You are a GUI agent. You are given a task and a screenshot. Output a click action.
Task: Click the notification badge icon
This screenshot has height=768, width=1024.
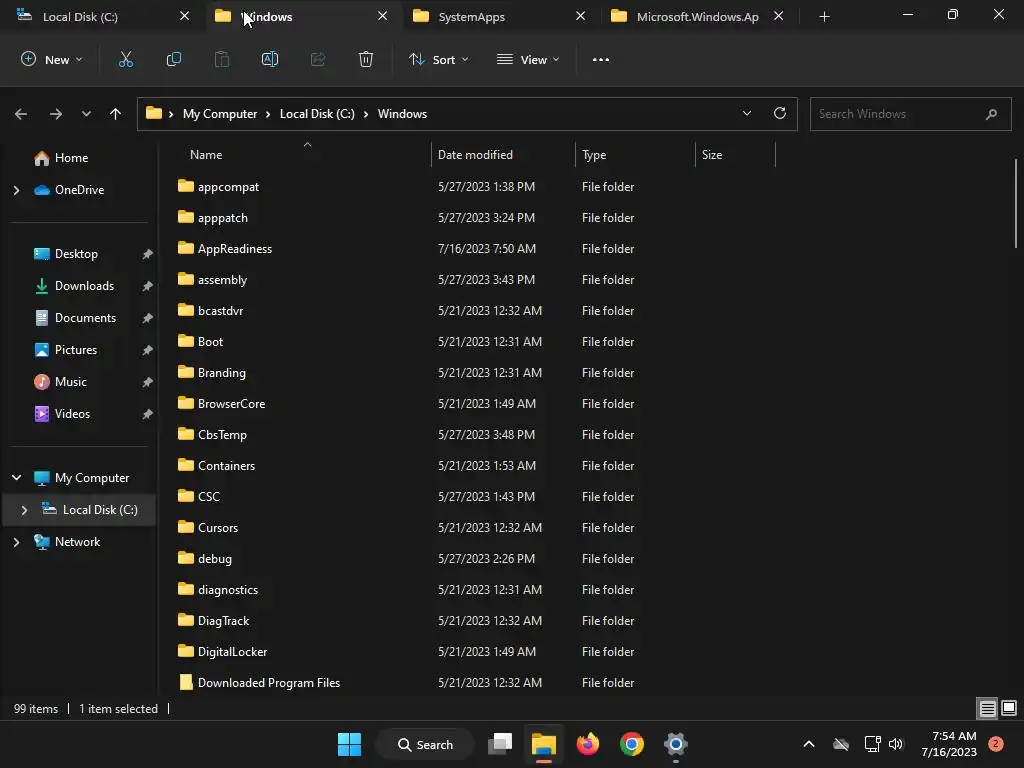pyautogui.click(x=996, y=744)
